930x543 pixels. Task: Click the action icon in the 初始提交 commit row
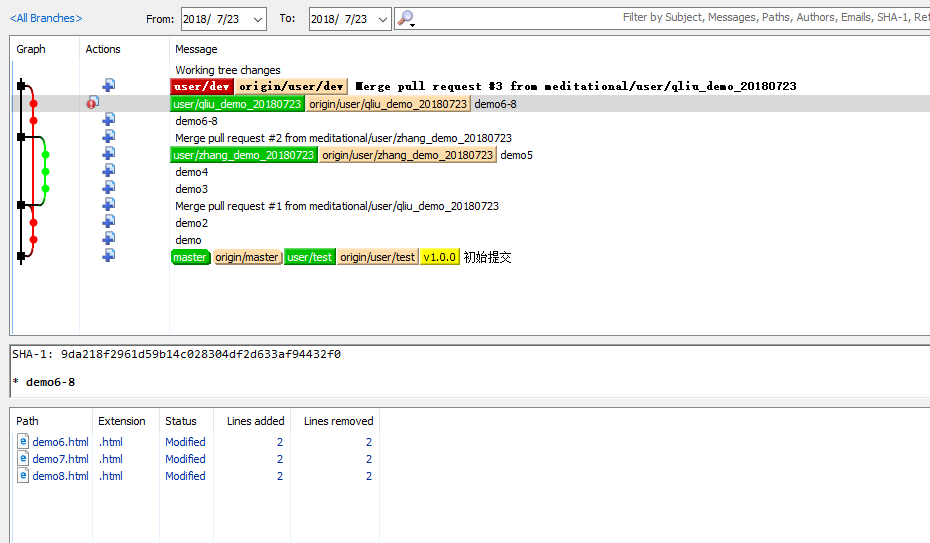click(108, 256)
